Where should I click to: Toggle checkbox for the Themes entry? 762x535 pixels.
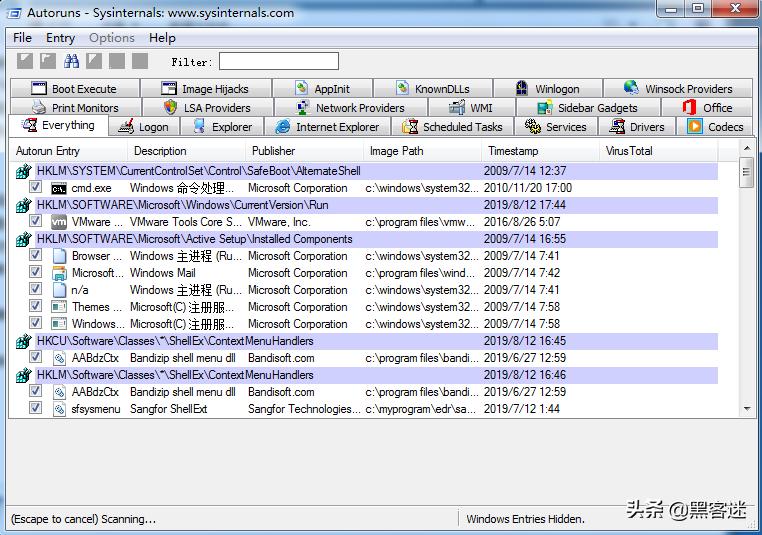[35, 306]
